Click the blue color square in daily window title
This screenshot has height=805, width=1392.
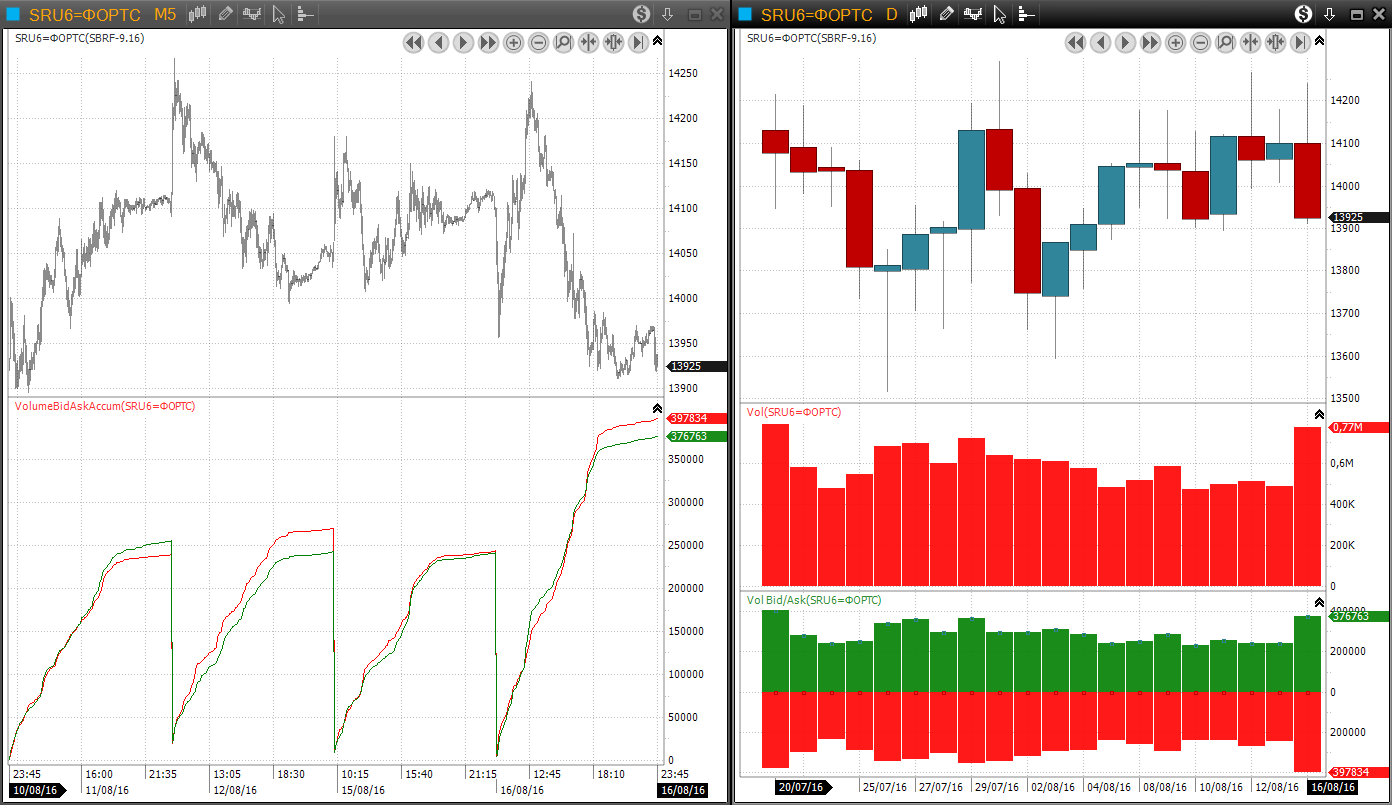pyautogui.click(x=746, y=14)
